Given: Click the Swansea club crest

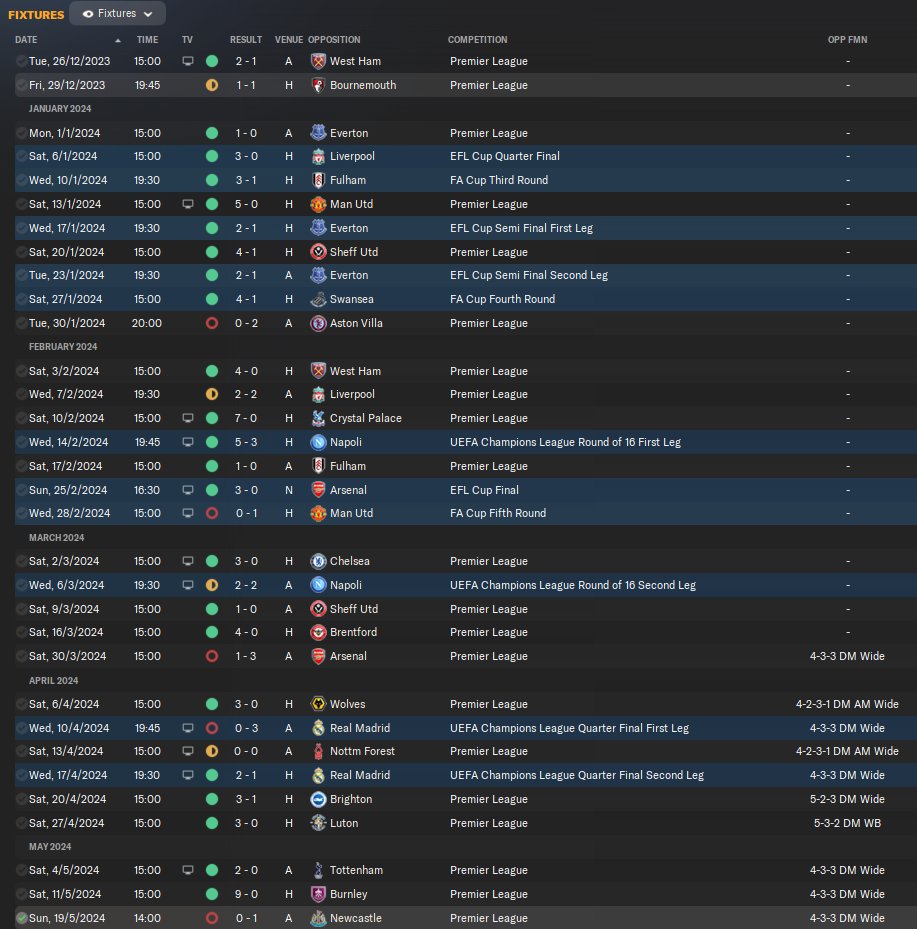Looking at the screenshot, I should click(318, 299).
